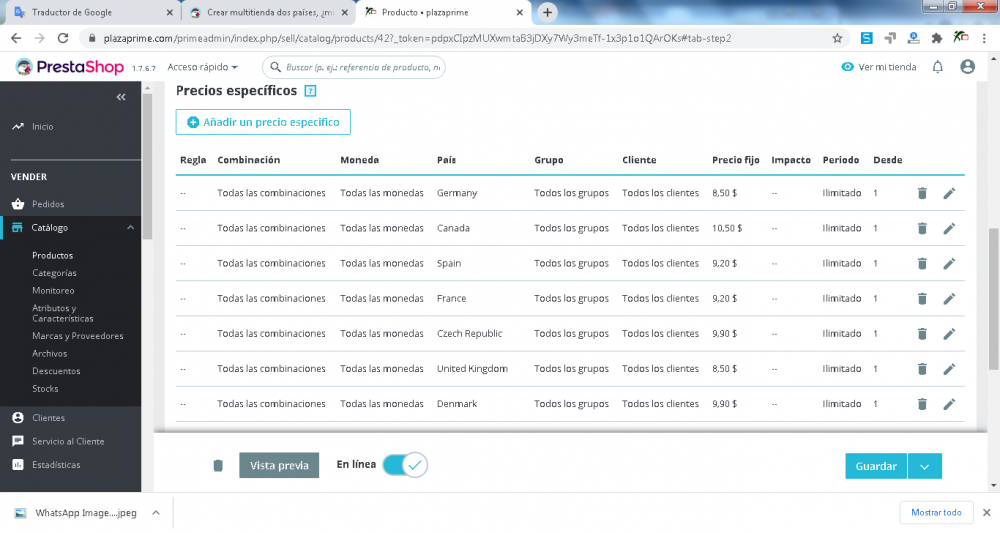
Task: Edit the Spain specific price
Action: (x=949, y=263)
